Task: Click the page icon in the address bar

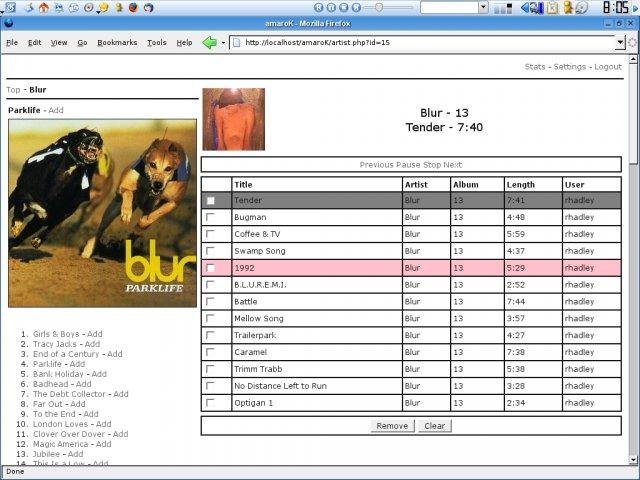Action: pyautogui.click(x=236, y=42)
